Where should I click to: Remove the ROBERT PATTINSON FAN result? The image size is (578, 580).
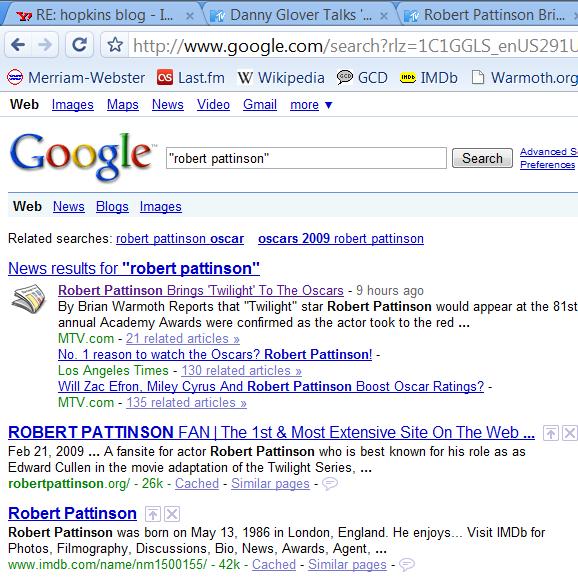pos(570,433)
